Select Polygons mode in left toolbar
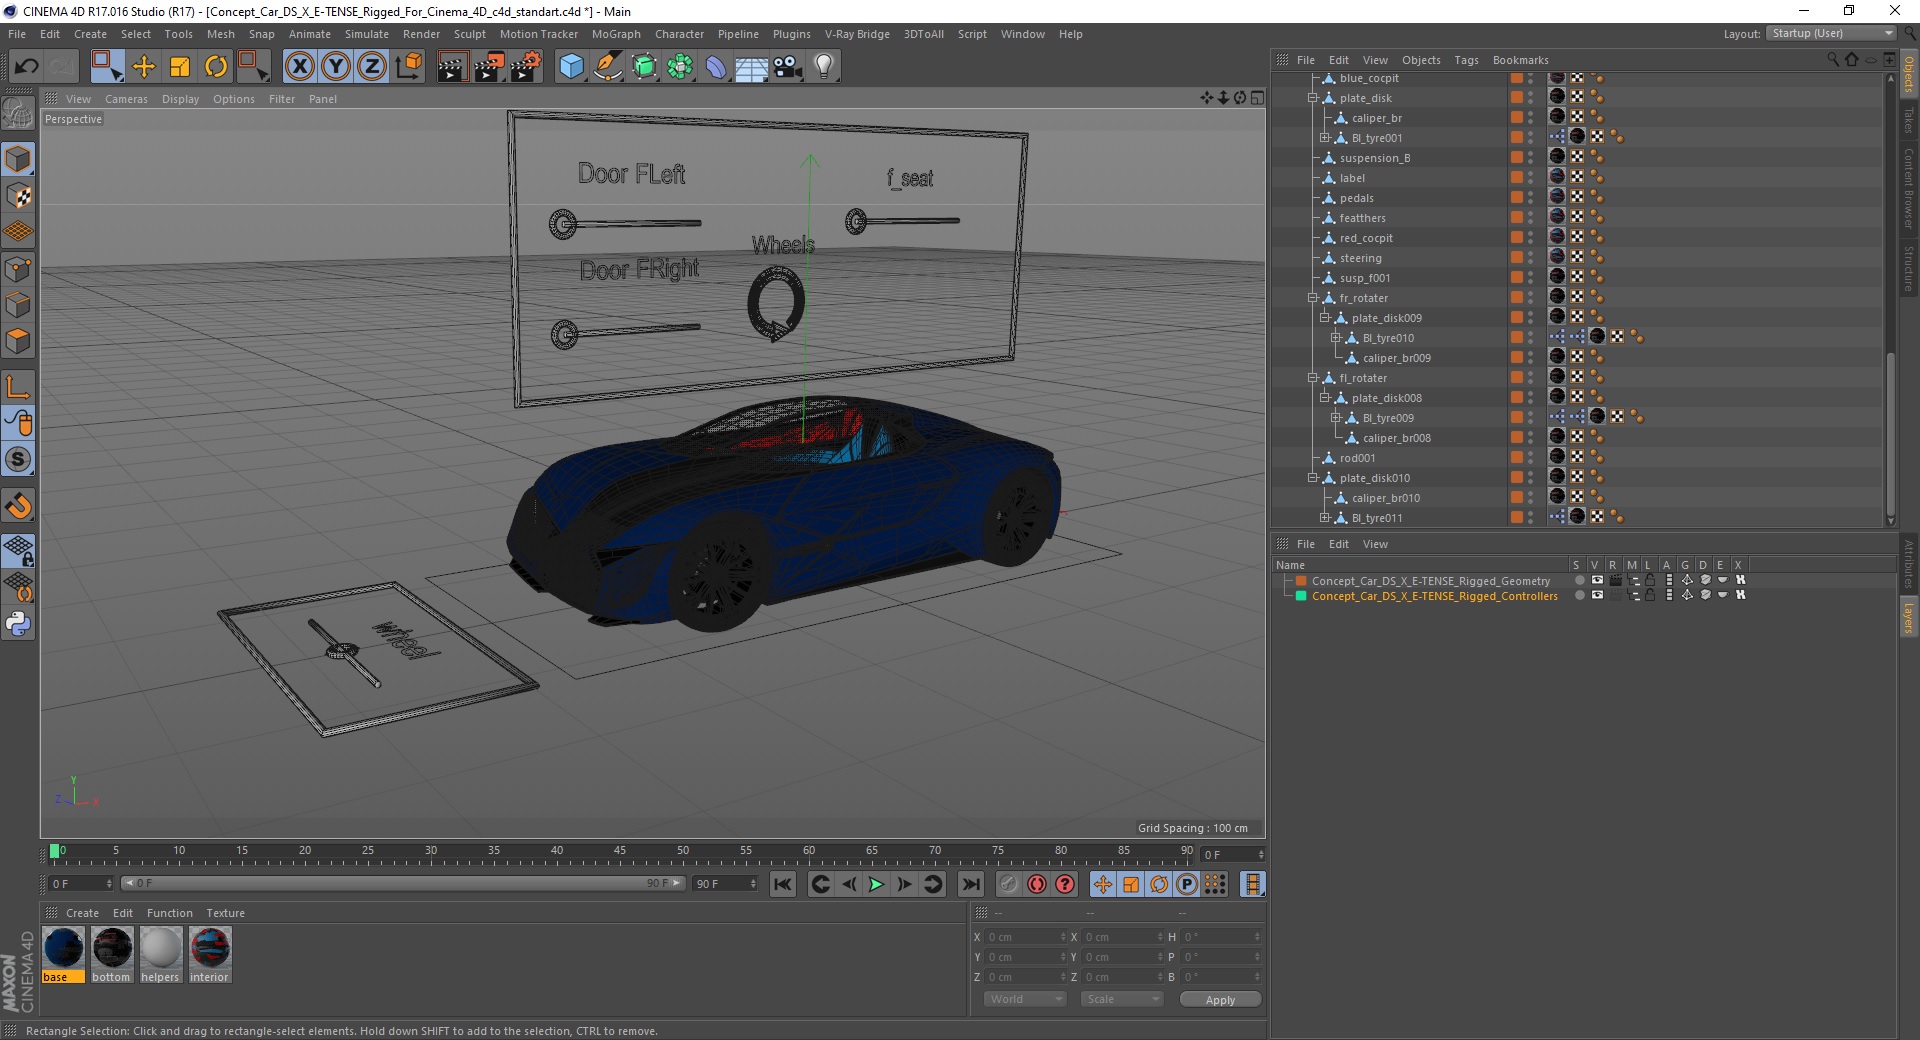This screenshot has height=1040, width=1920. point(18,341)
